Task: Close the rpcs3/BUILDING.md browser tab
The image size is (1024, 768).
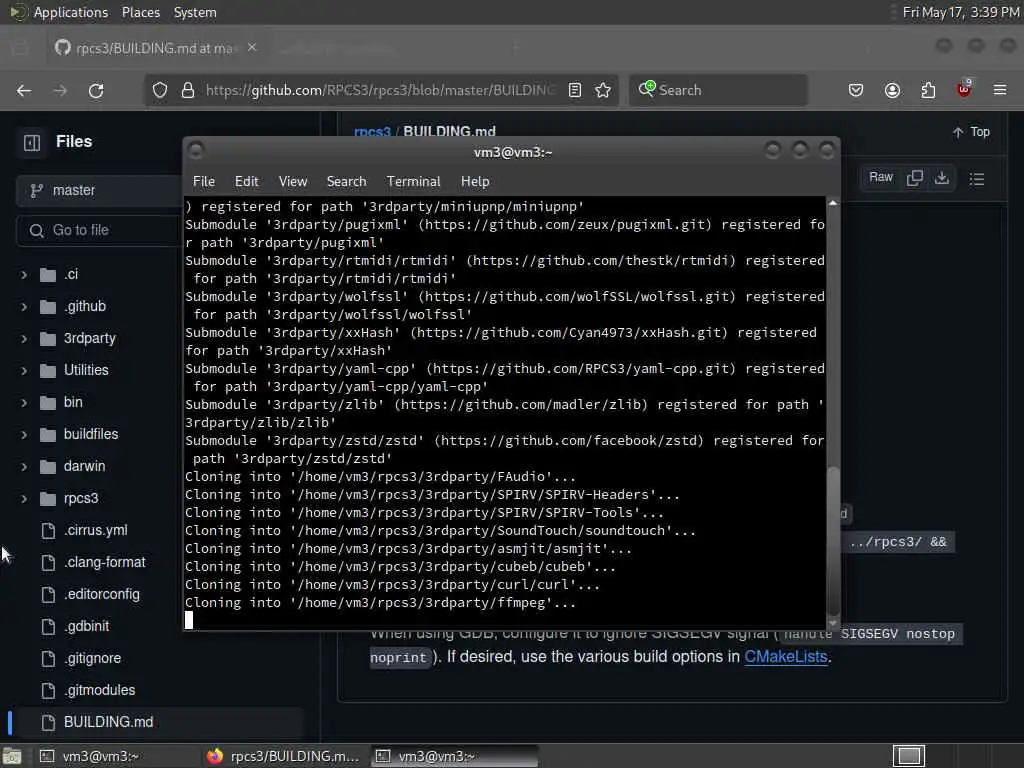Action: tap(252, 48)
